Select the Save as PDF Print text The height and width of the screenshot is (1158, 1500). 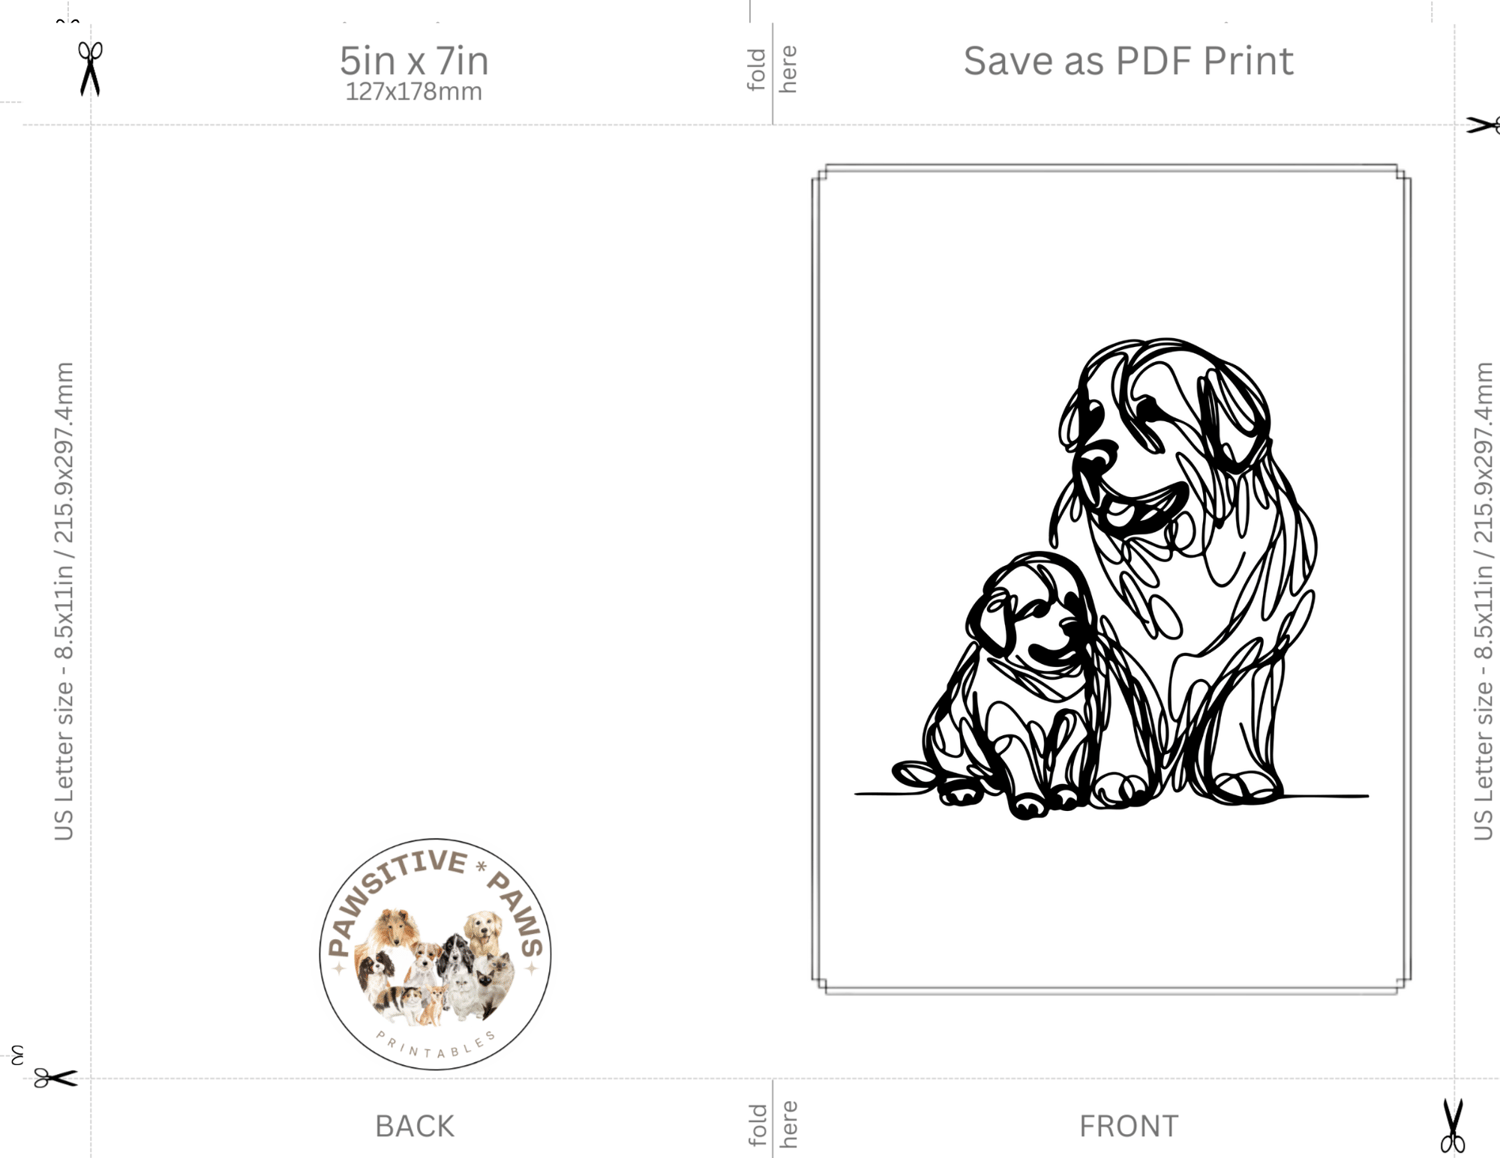pos(1128,61)
